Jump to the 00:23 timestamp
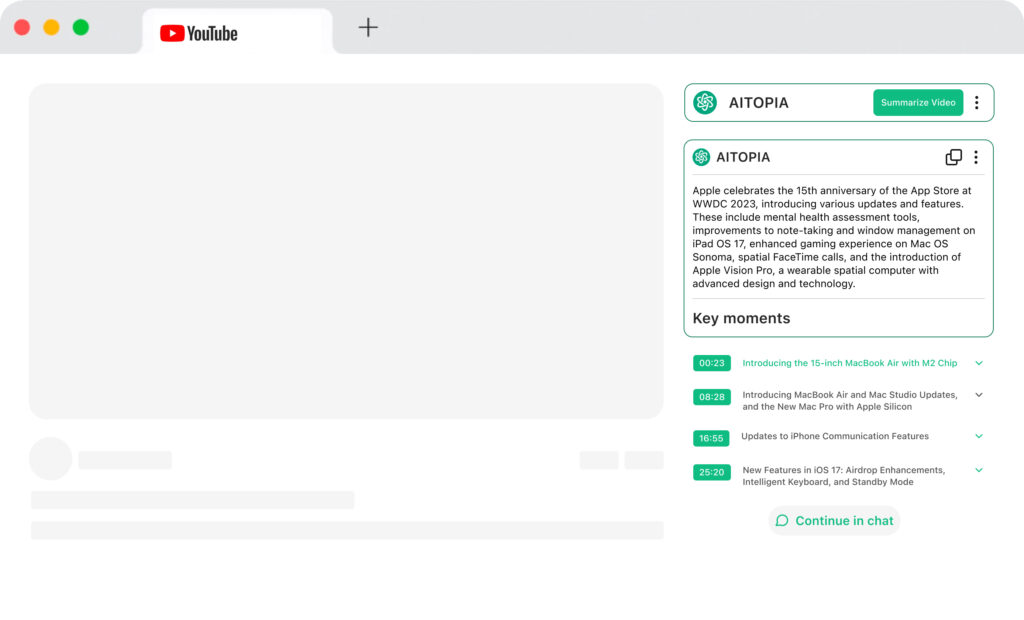Image resolution: width=1024 pixels, height=620 pixels. pos(712,363)
